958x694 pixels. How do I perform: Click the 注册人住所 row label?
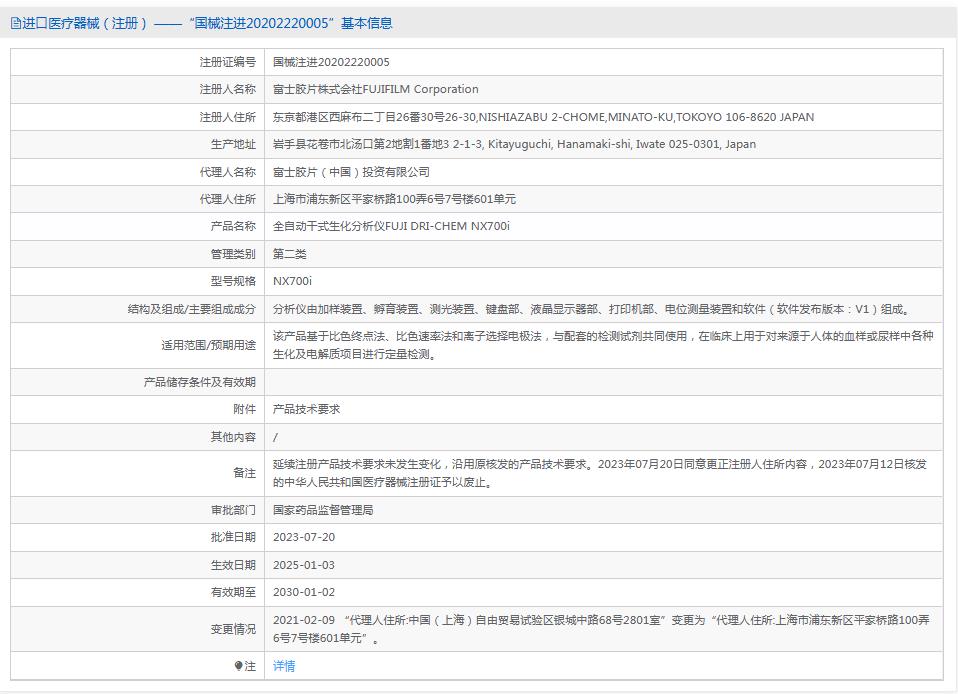pos(227,117)
